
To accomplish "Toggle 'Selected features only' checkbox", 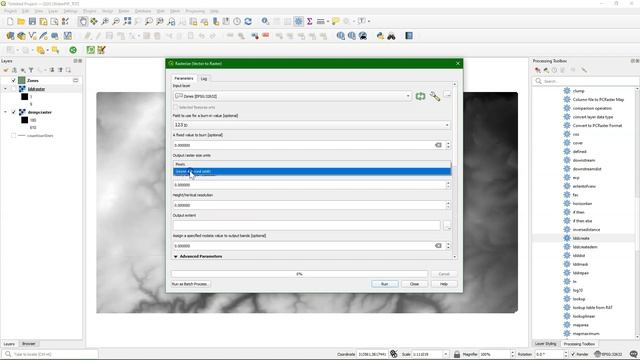I will point(176,107).
